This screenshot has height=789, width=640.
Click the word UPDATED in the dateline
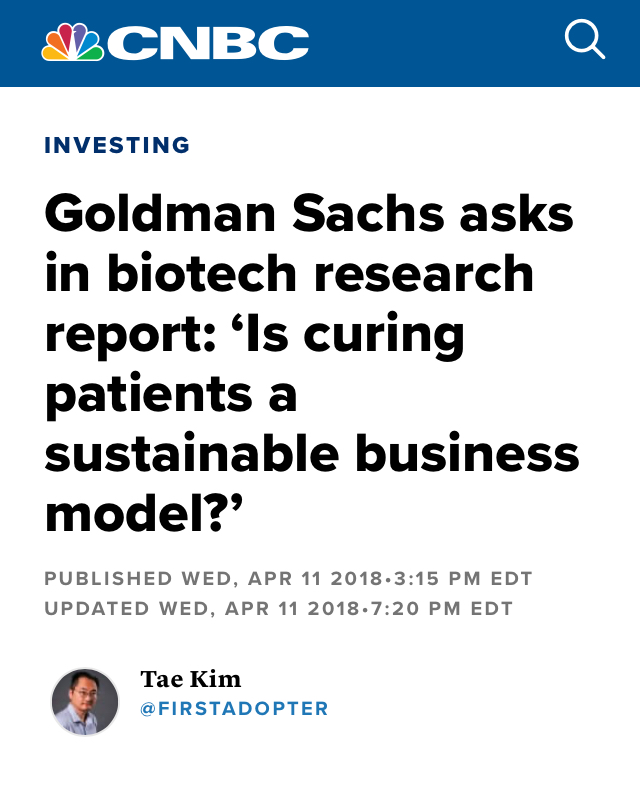[99, 608]
